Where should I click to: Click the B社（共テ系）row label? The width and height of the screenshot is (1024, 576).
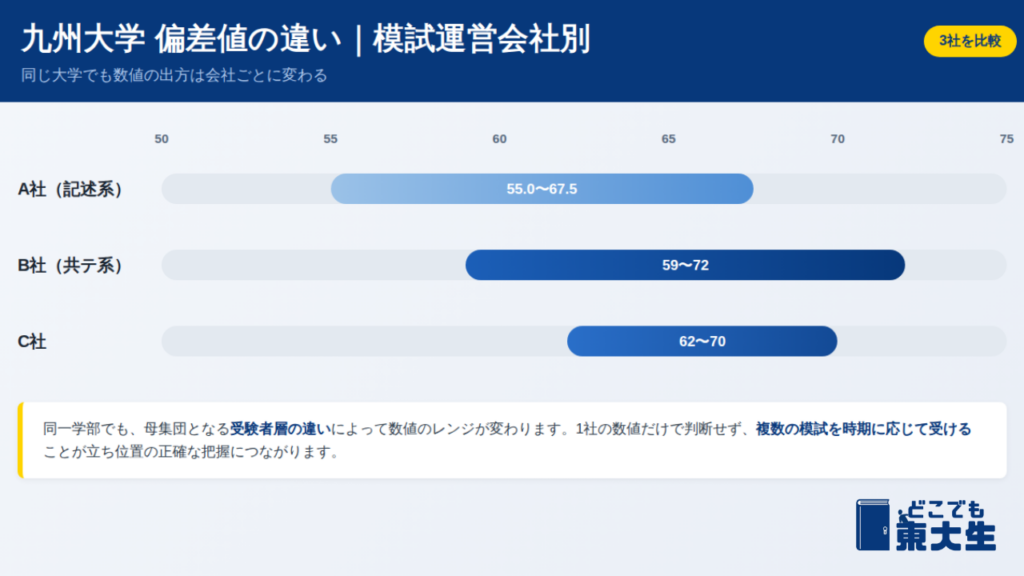(x=70, y=266)
